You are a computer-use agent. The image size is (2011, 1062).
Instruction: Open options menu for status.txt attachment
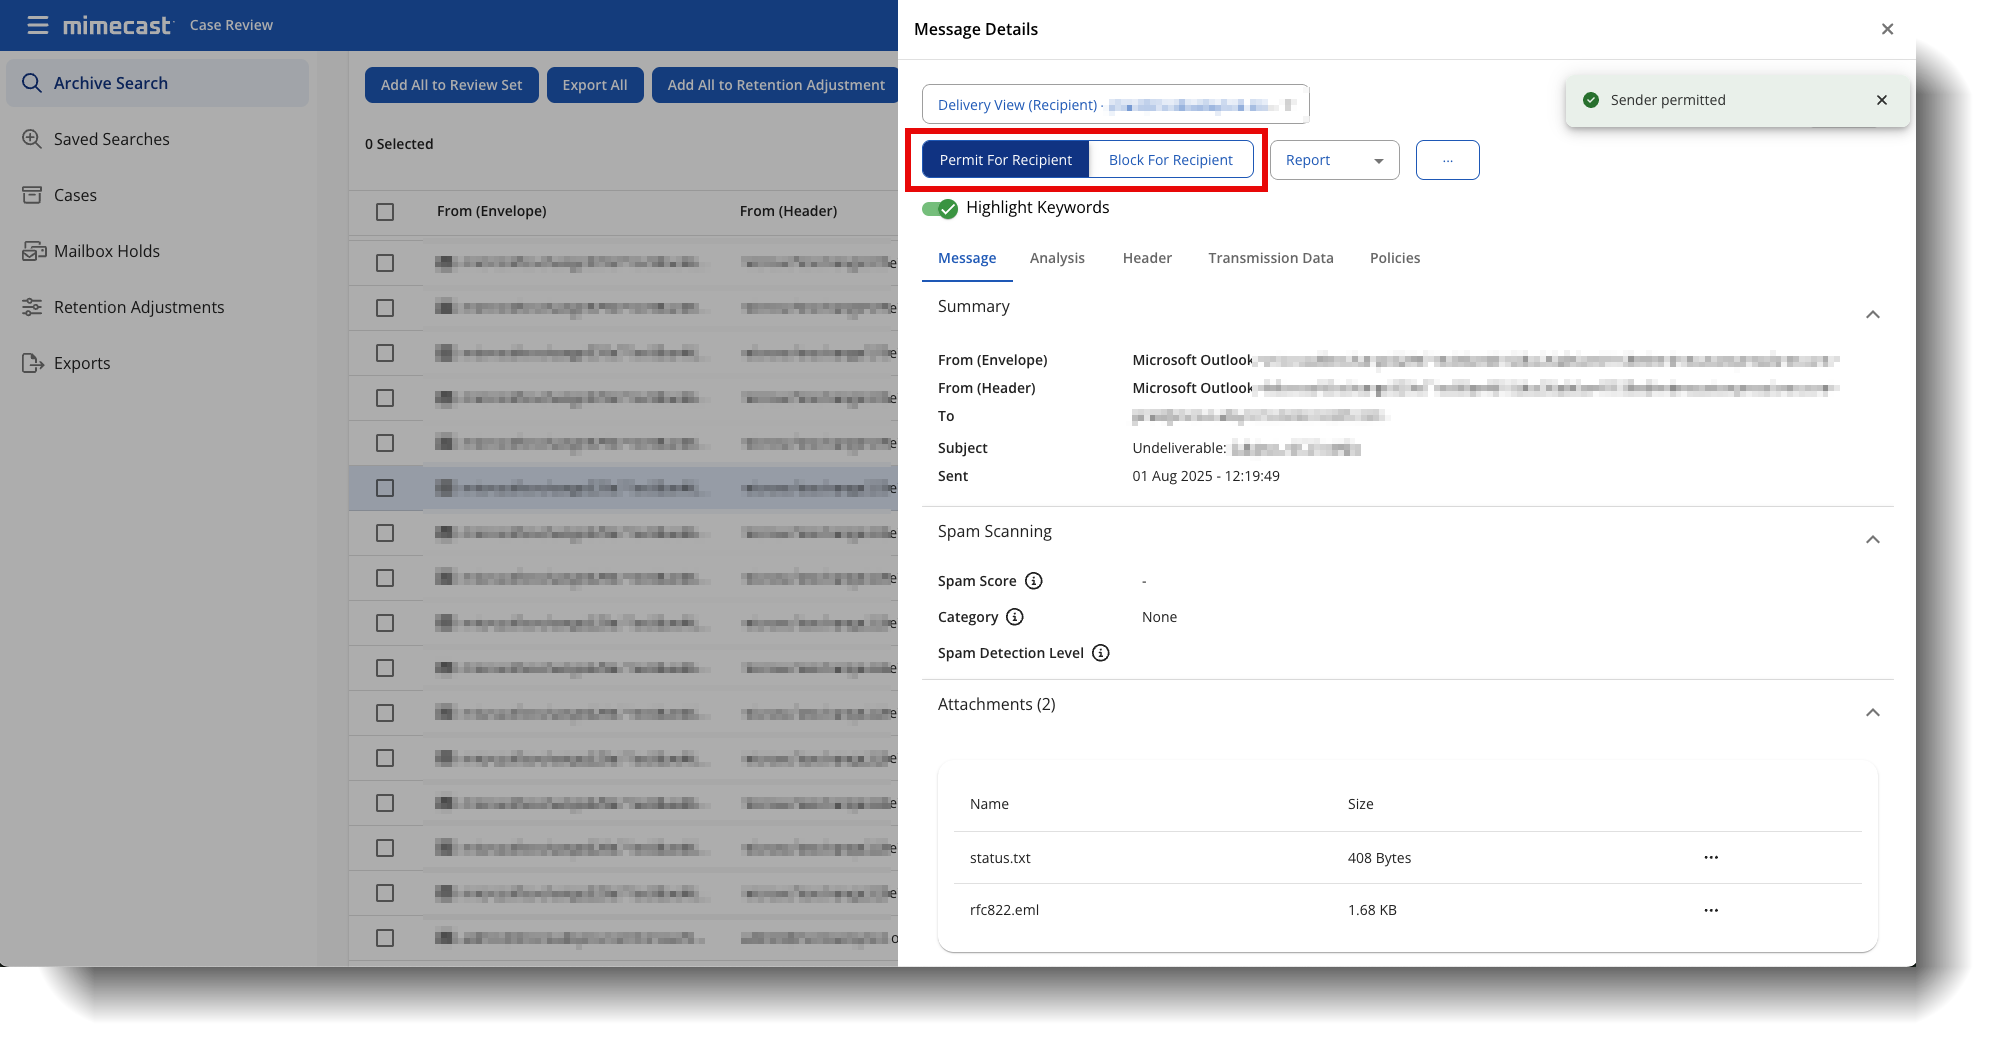pos(1711,857)
